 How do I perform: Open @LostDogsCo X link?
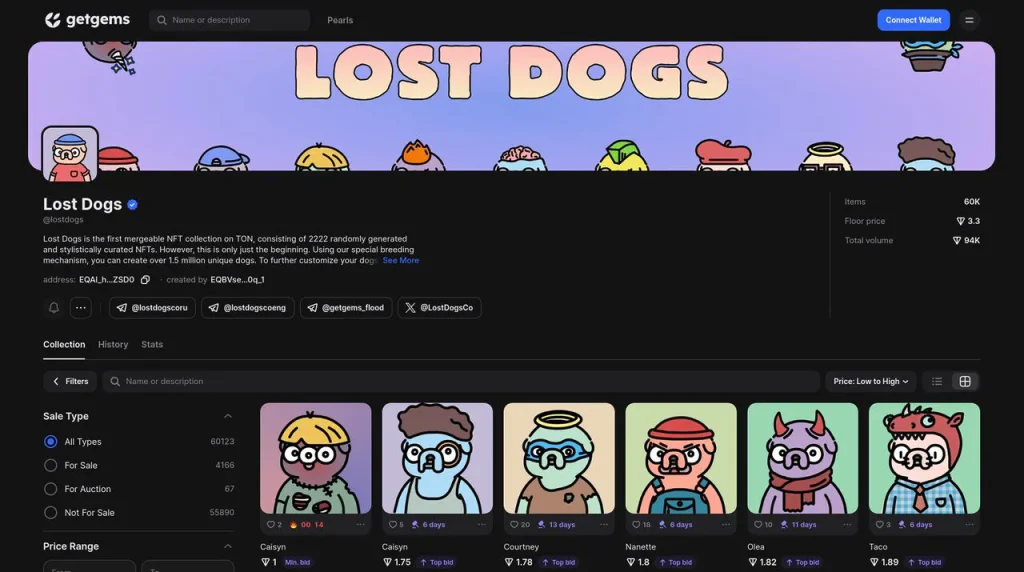point(440,308)
